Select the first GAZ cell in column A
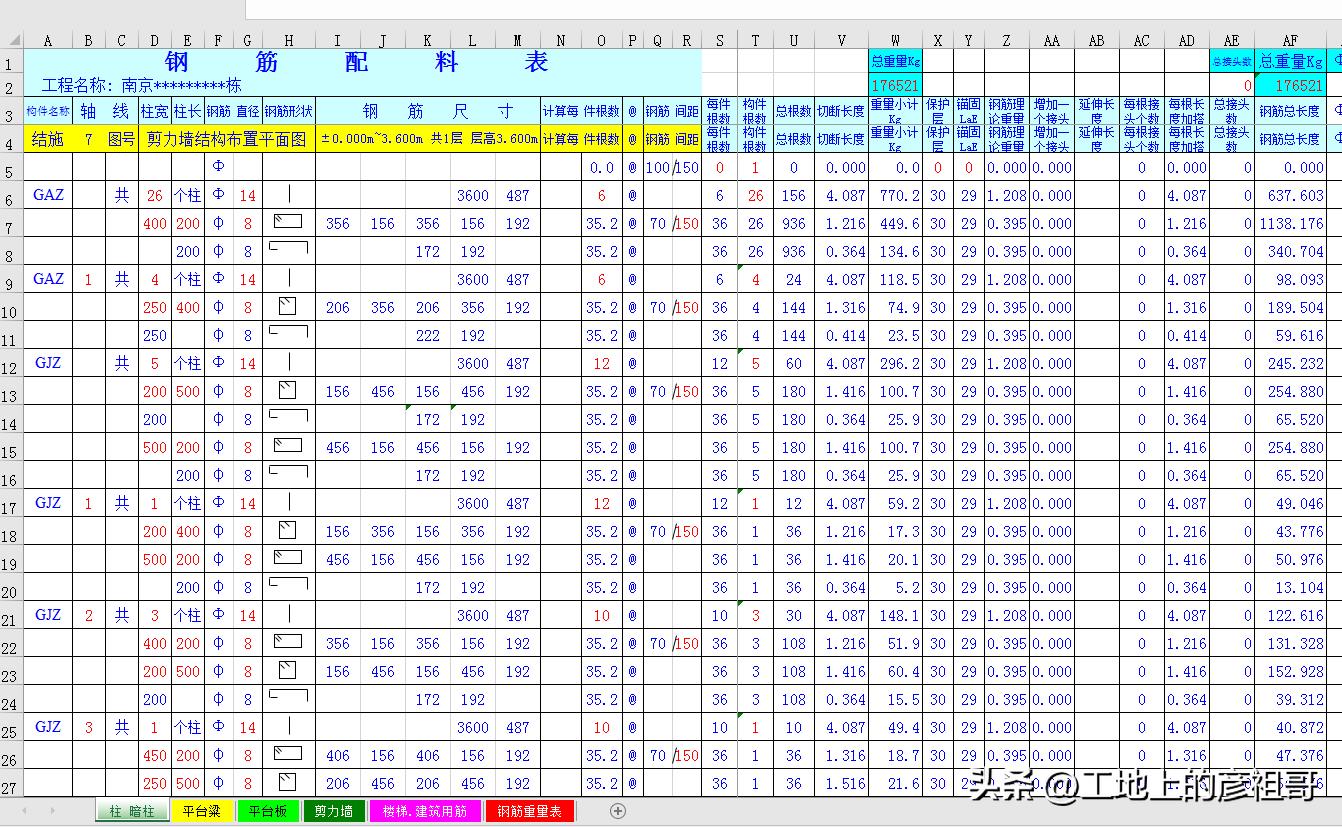This screenshot has width=1342, height=827. click(x=48, y=195)
